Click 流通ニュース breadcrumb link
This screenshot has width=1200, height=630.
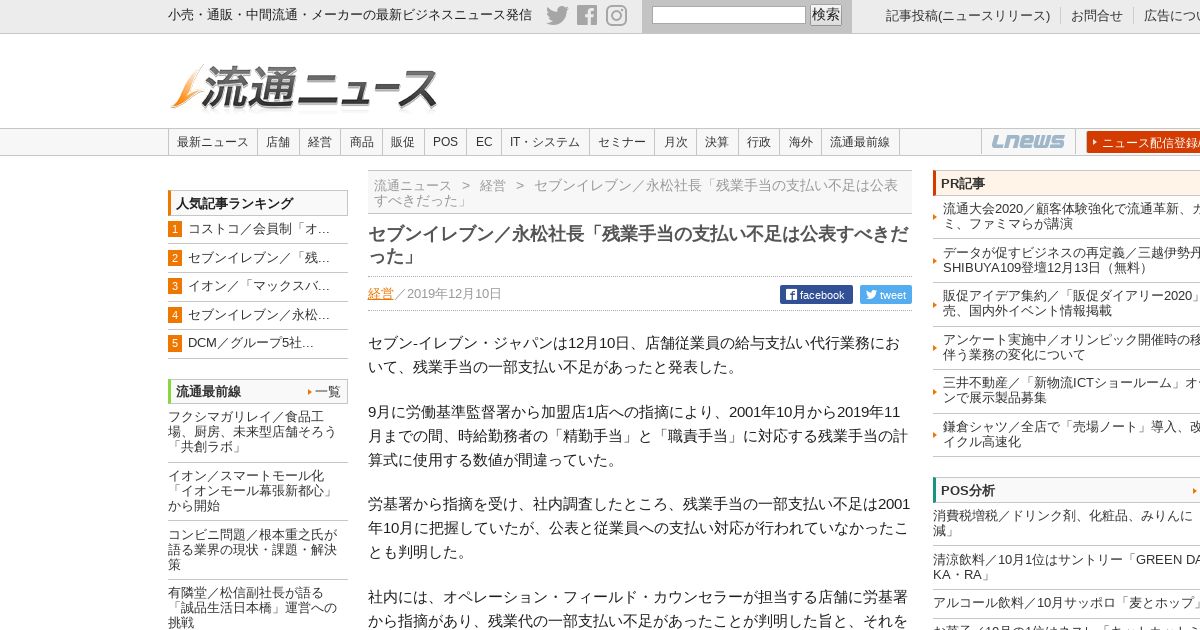tap(413, 186)
